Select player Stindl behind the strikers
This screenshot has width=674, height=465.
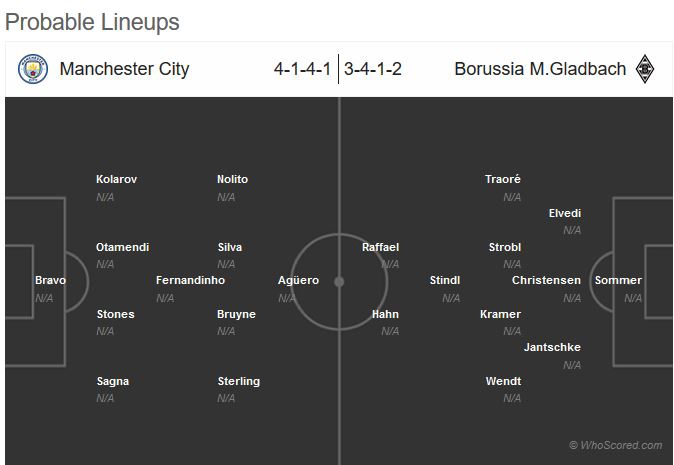(x=445, y=281)
